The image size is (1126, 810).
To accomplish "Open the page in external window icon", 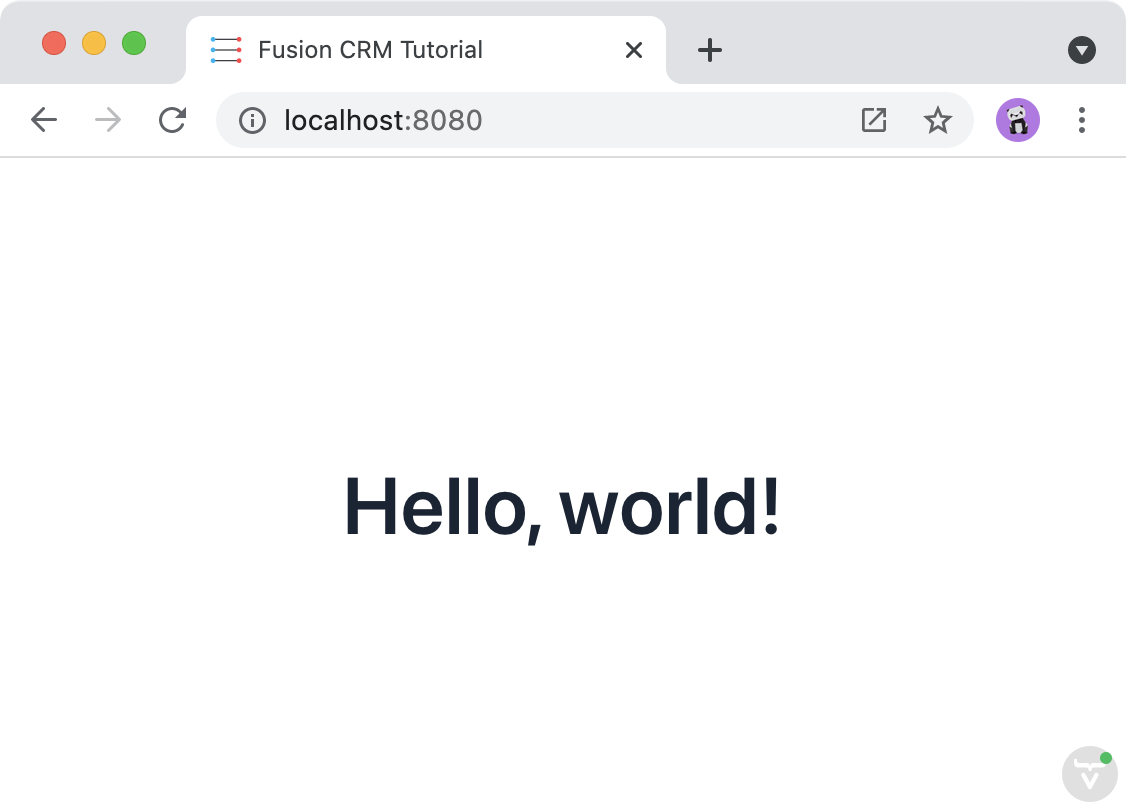I will [x=874, y=119].
